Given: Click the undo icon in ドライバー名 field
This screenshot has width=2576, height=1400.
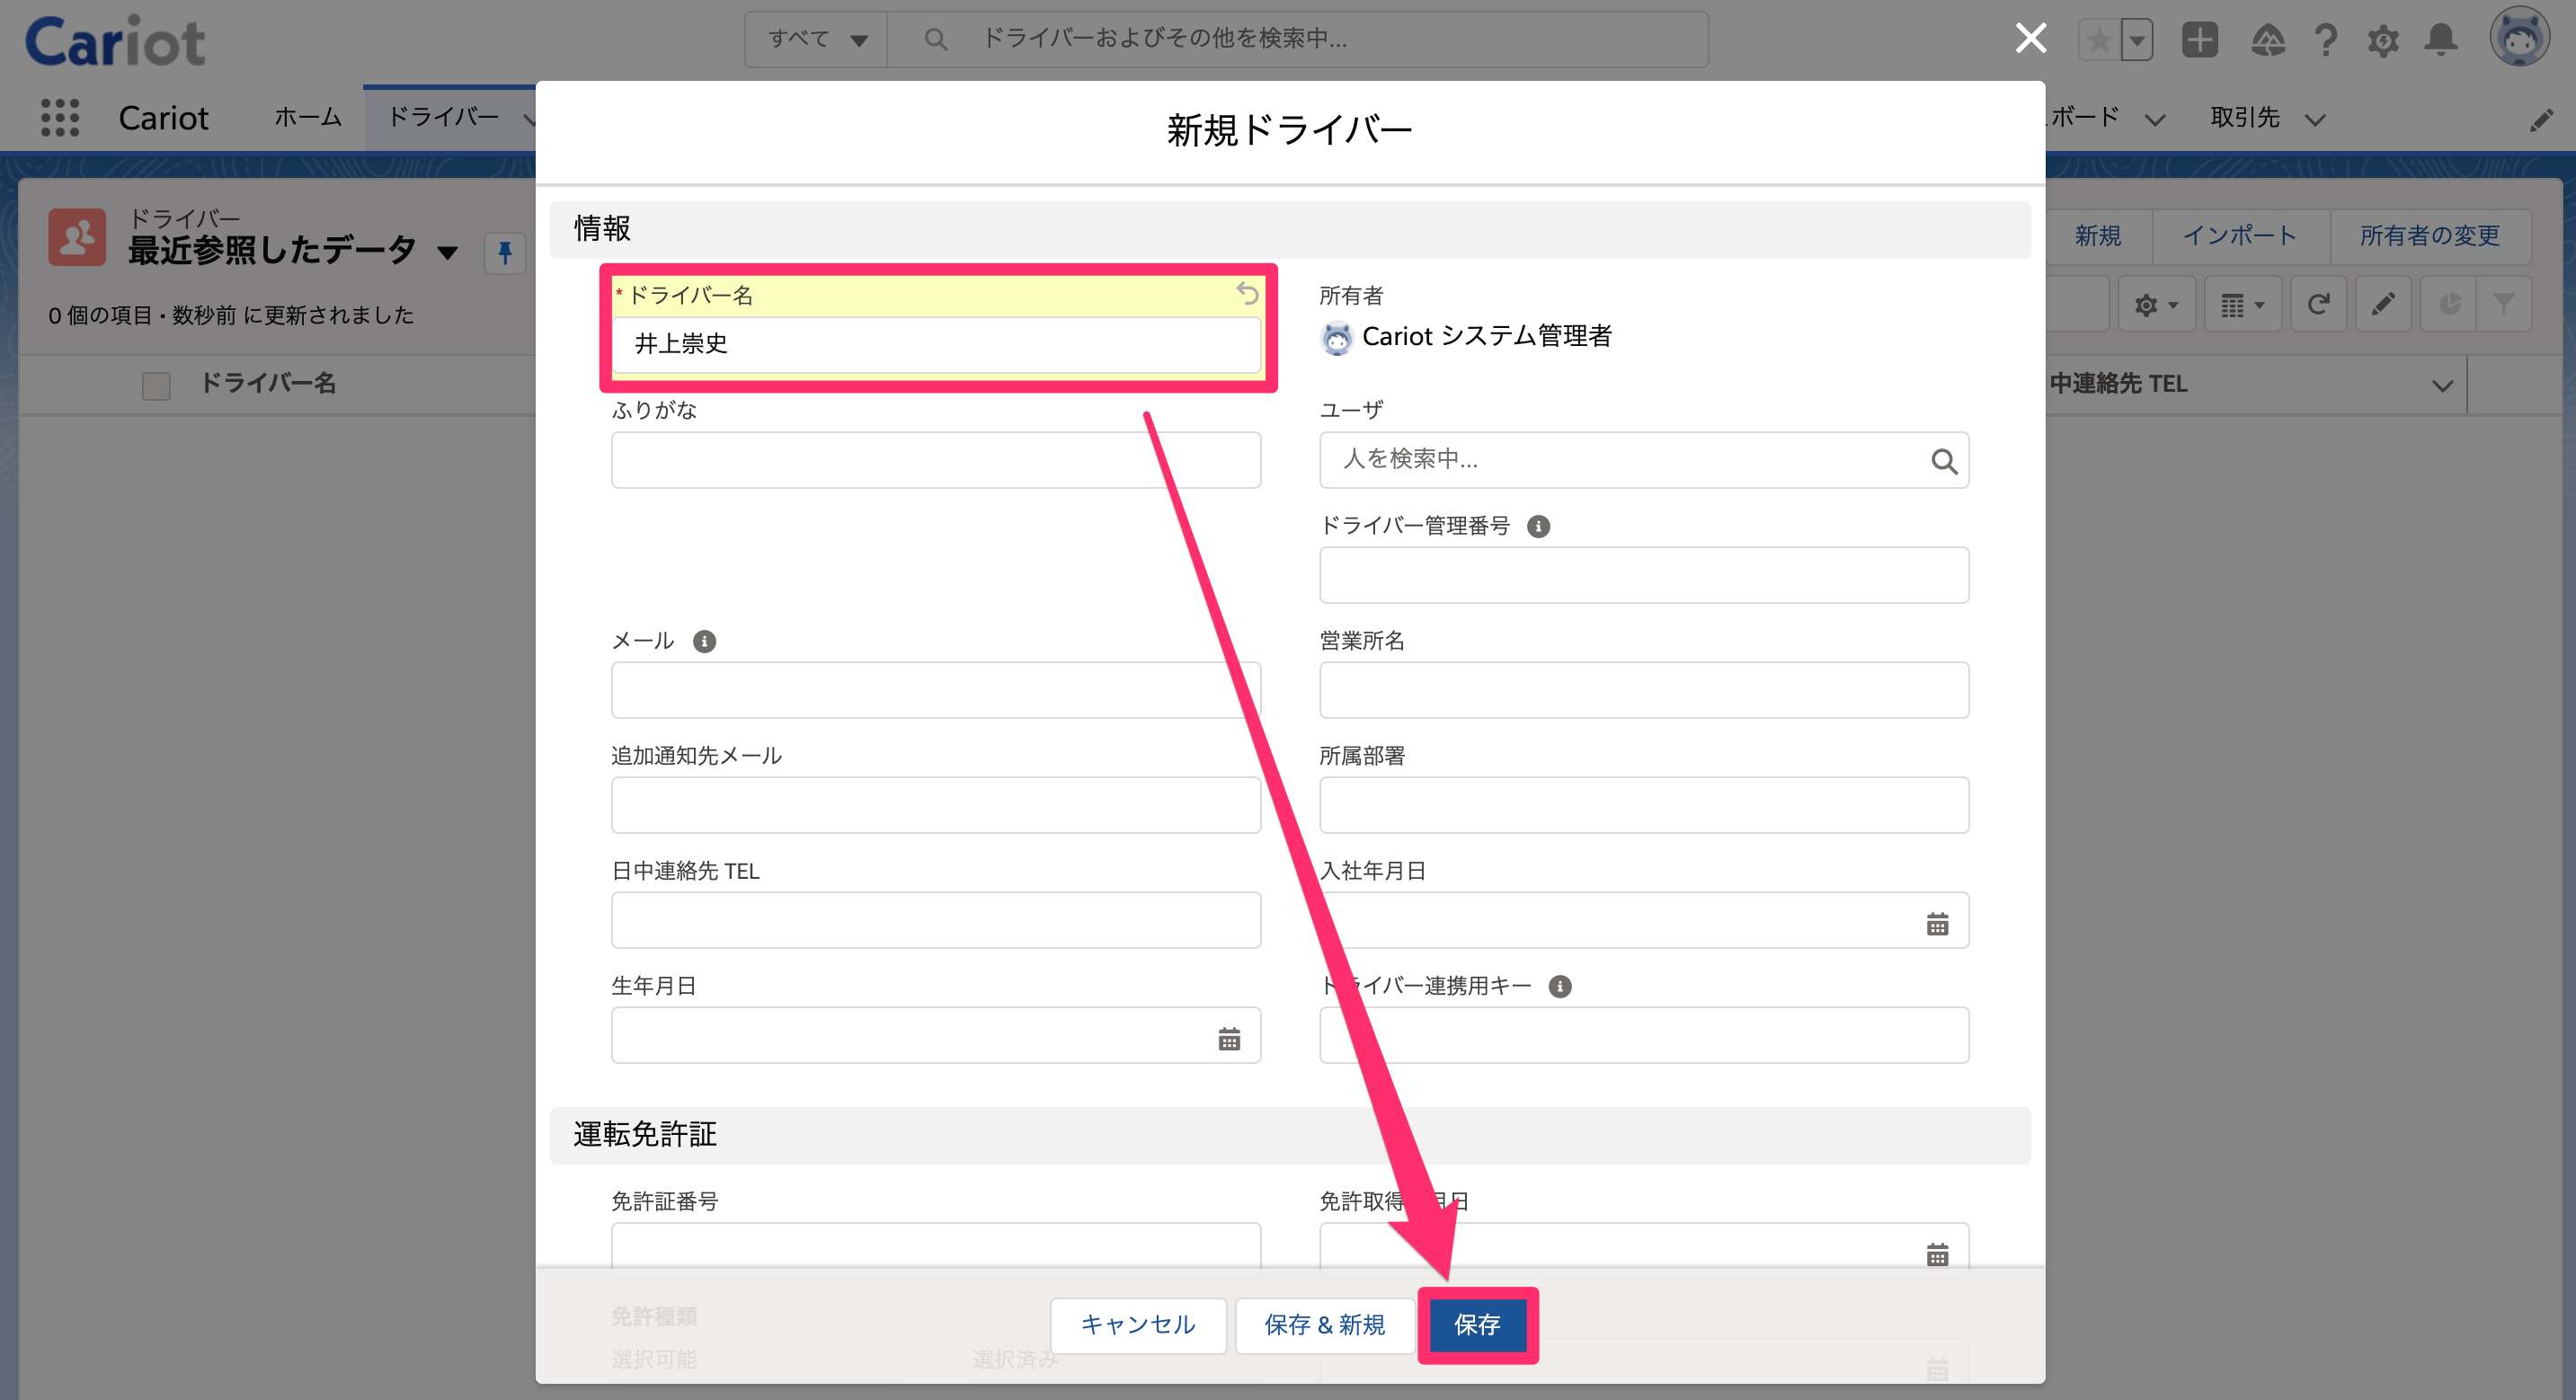Looking at the screenshot, I should tap(1247, 293).
